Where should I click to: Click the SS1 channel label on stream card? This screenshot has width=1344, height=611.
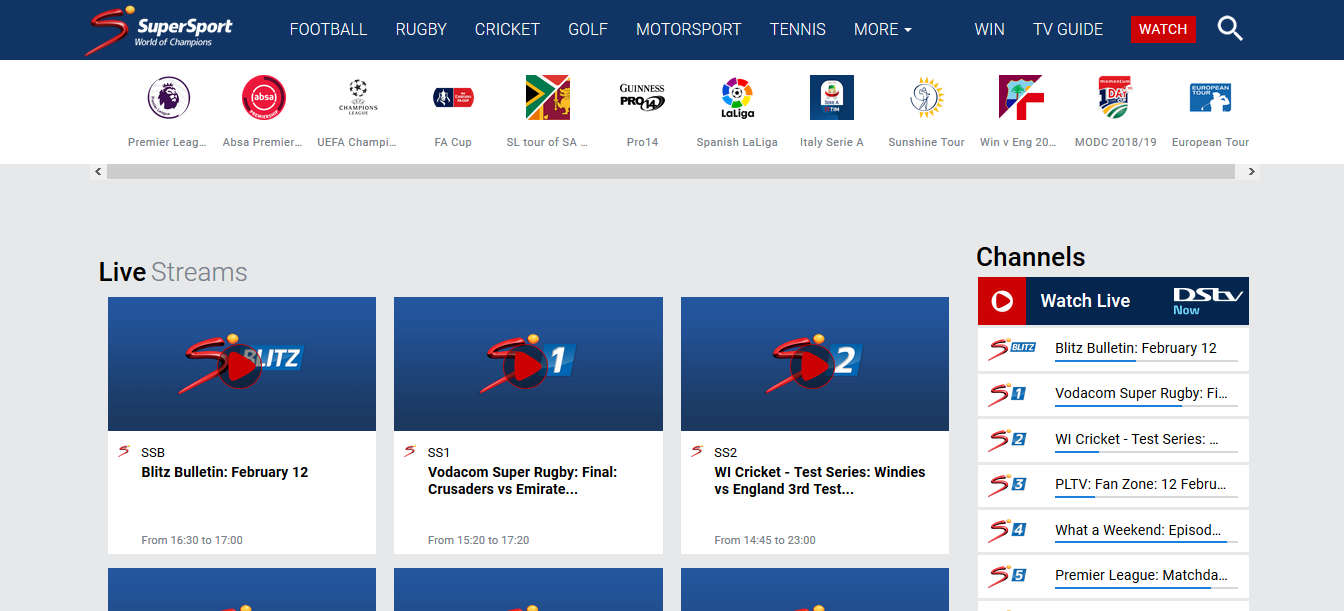[x=439, y=453]
